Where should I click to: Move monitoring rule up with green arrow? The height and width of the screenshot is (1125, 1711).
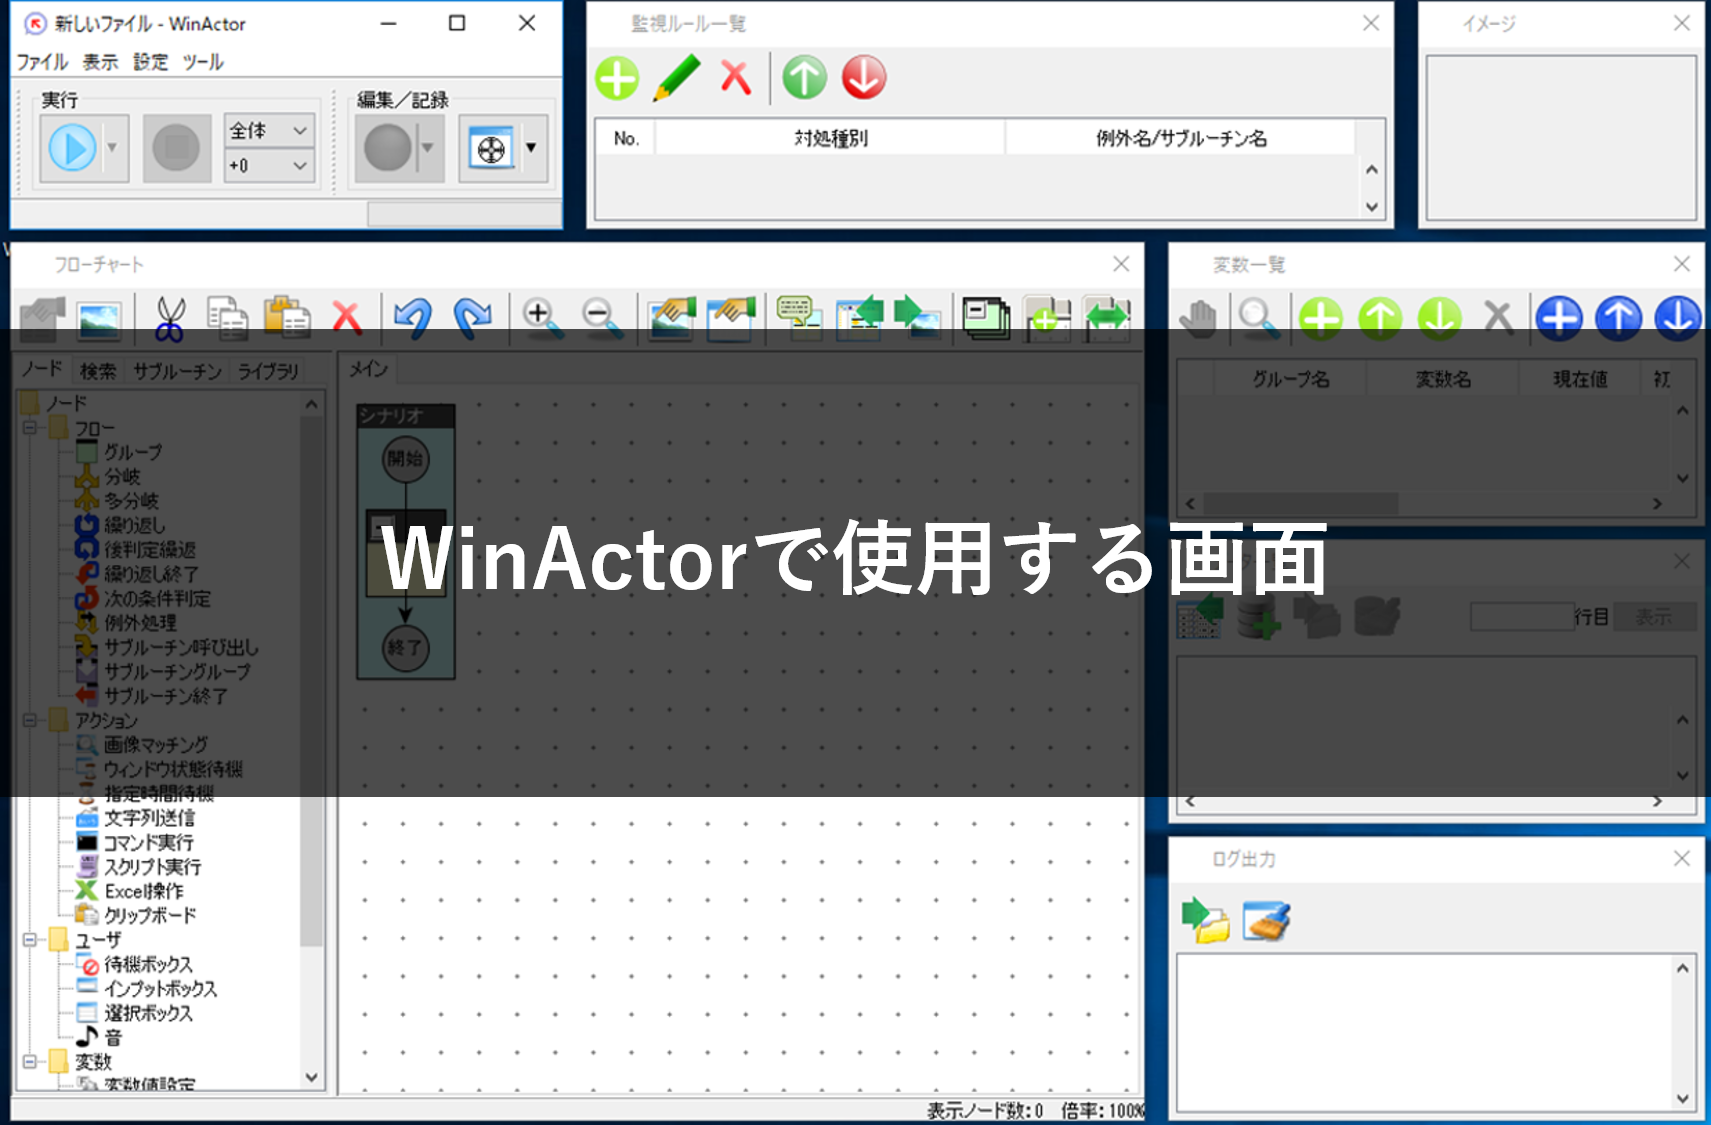pyautogui.click(x=805, y=78)
